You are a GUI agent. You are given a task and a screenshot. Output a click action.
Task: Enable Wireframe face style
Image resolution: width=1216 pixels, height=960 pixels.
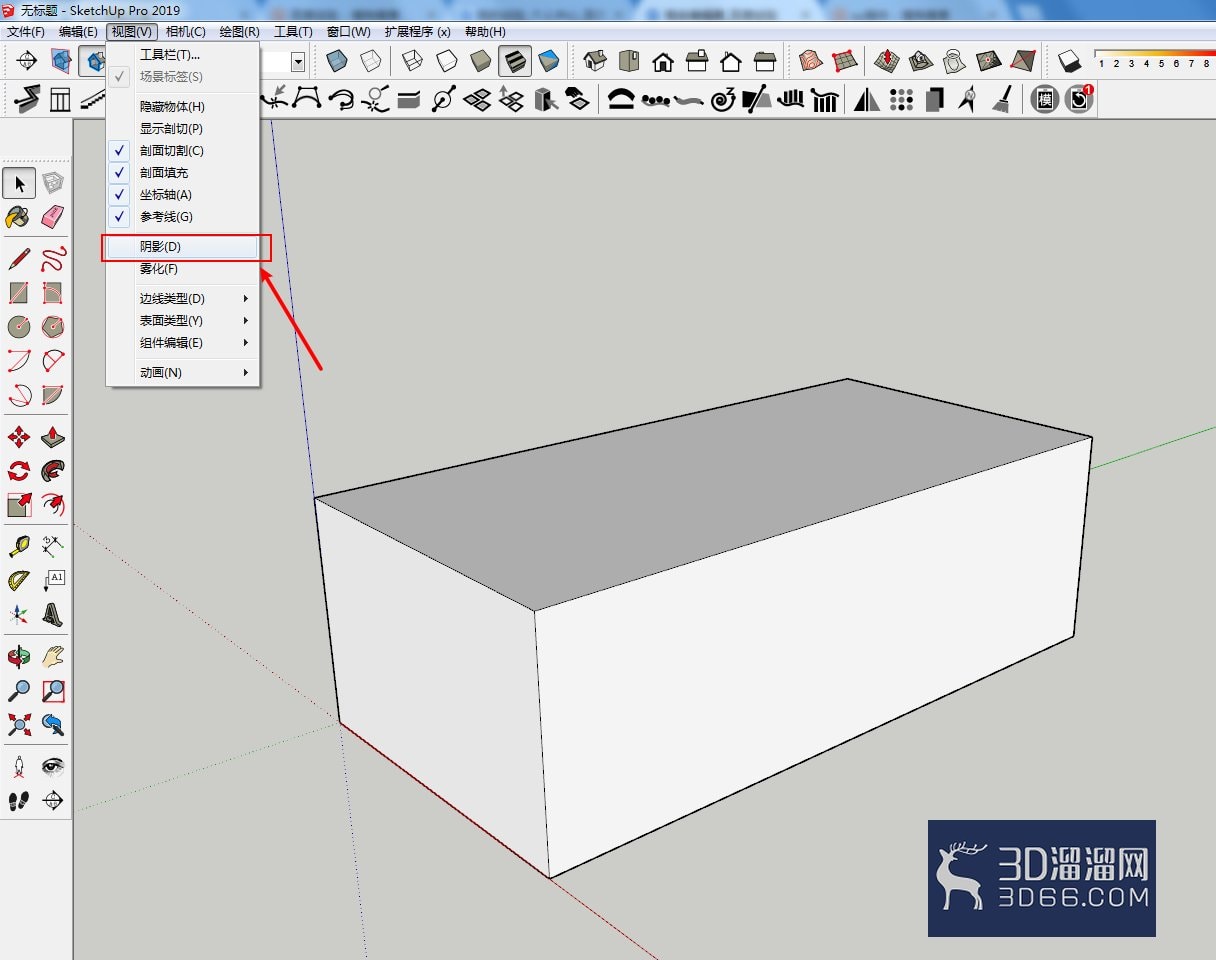tap(413, 62)
